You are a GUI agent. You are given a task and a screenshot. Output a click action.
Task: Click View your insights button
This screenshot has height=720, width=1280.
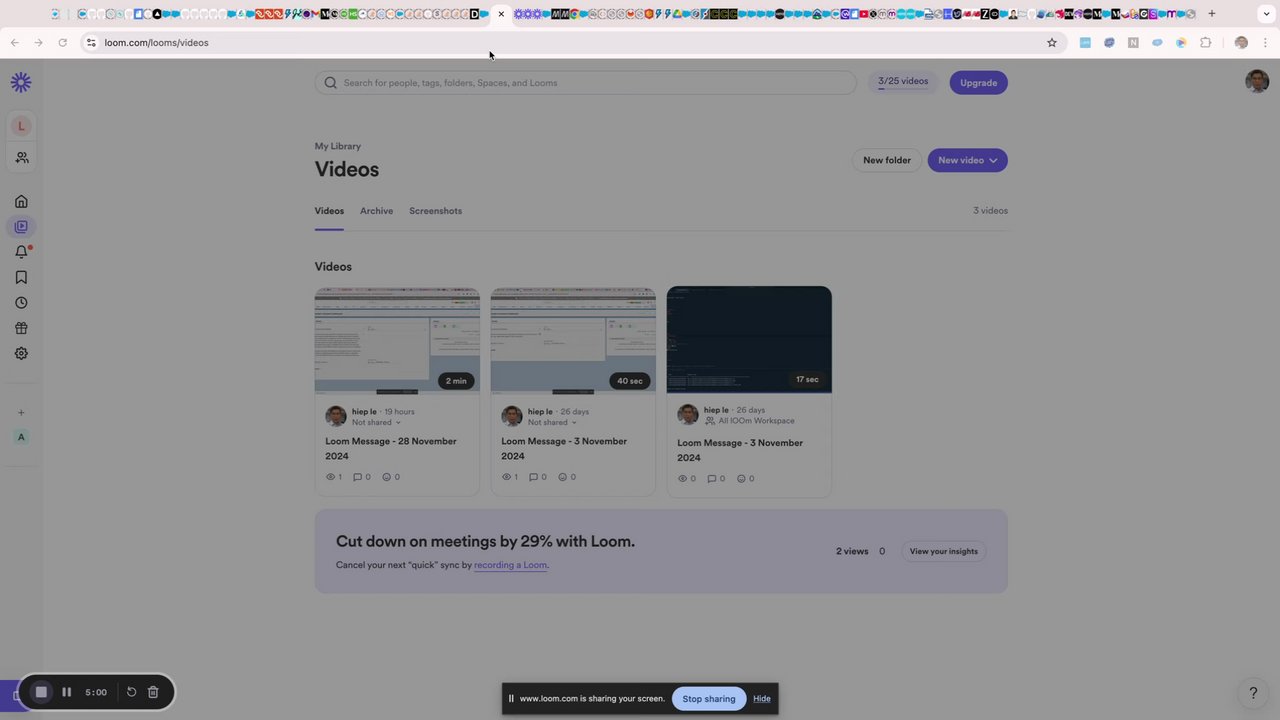(x=943, y=551)
